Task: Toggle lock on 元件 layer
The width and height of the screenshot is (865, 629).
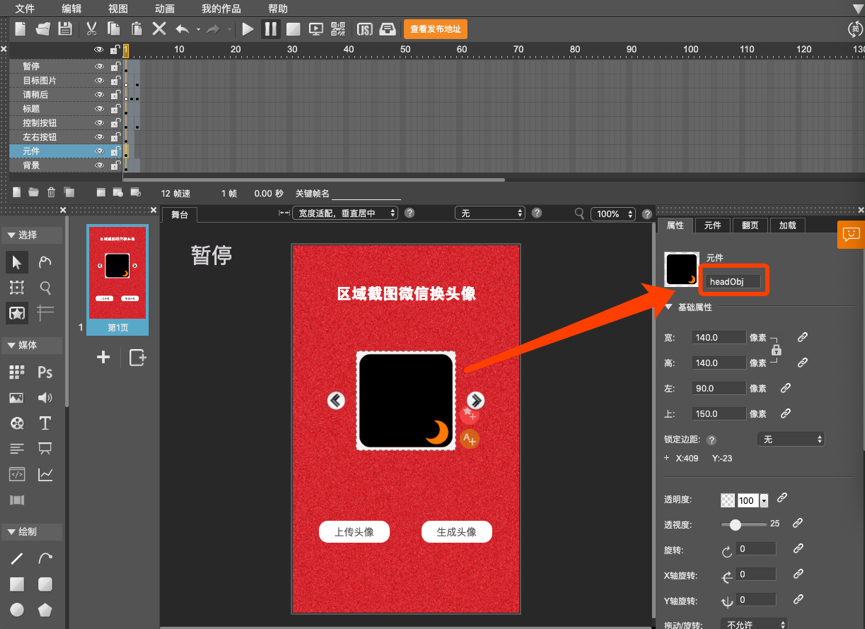Action: (115, 151)
